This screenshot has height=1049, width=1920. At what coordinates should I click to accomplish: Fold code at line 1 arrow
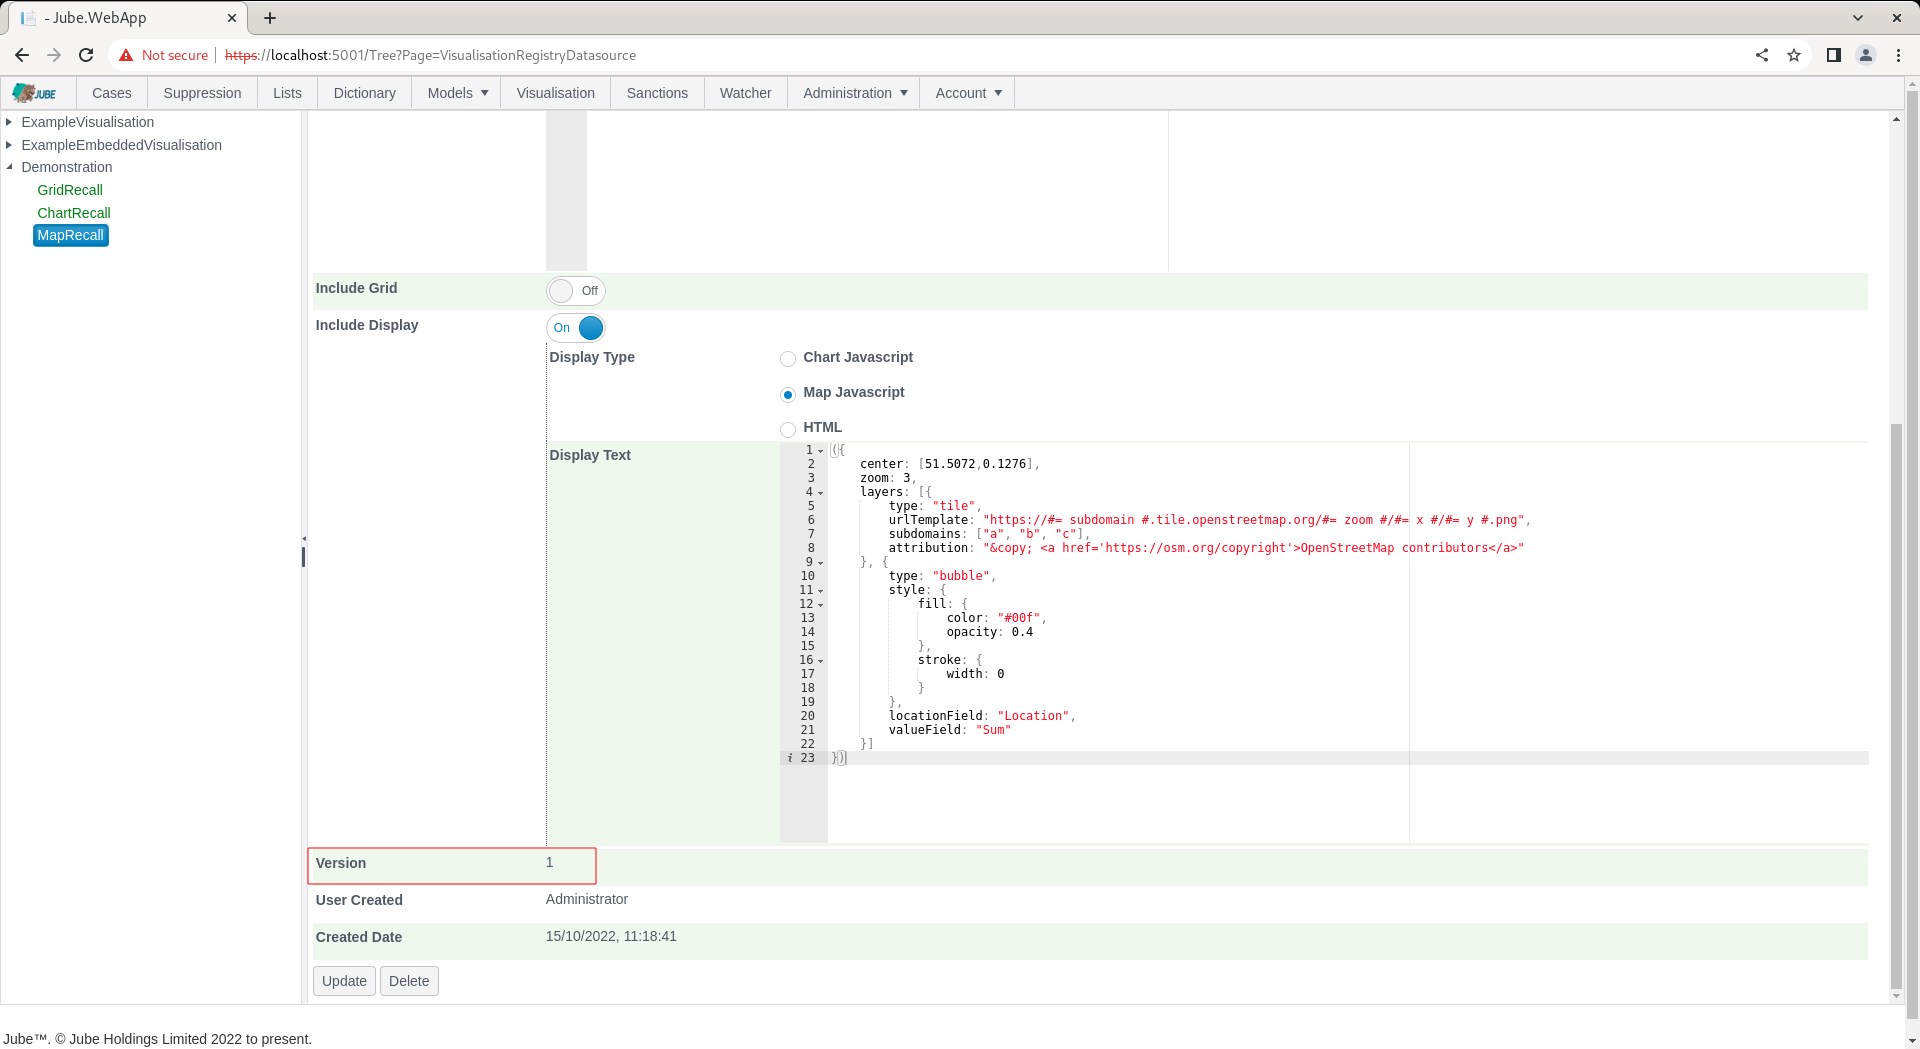[821, 451]
